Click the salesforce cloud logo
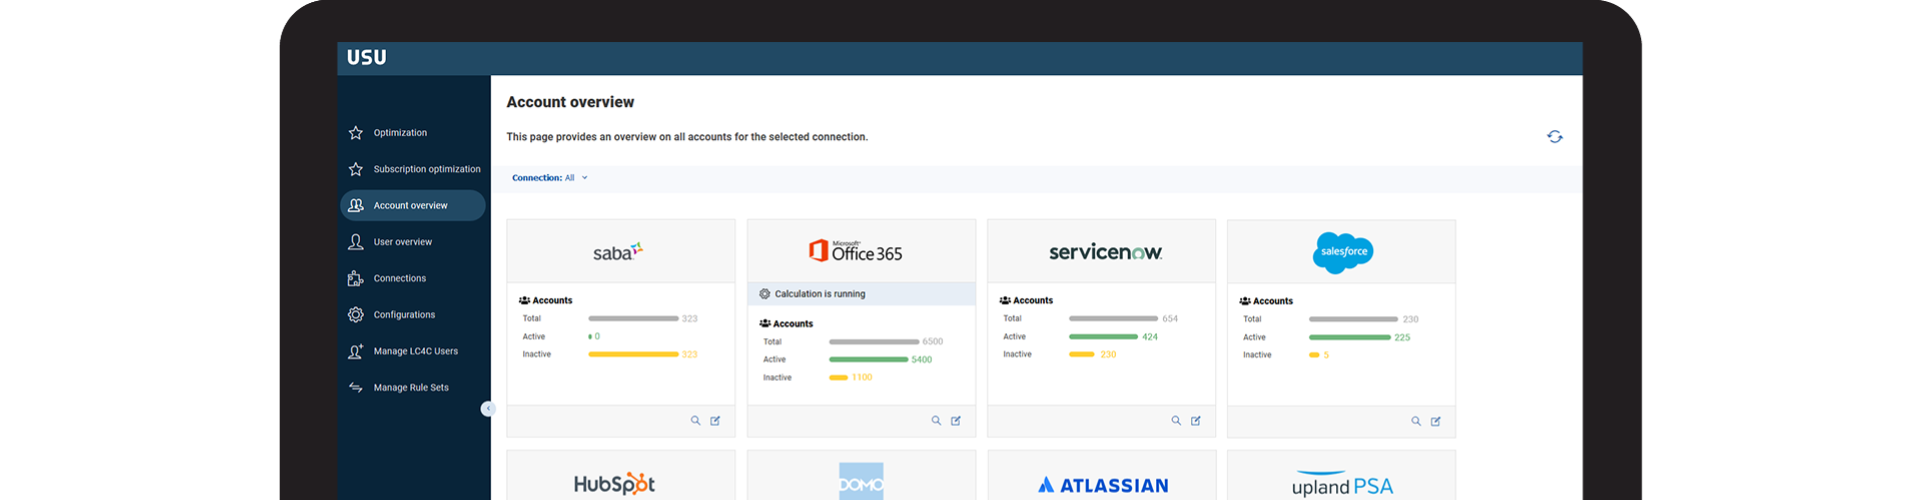The height and width of the screenshot is (500, 1920). coord(1343,252)
